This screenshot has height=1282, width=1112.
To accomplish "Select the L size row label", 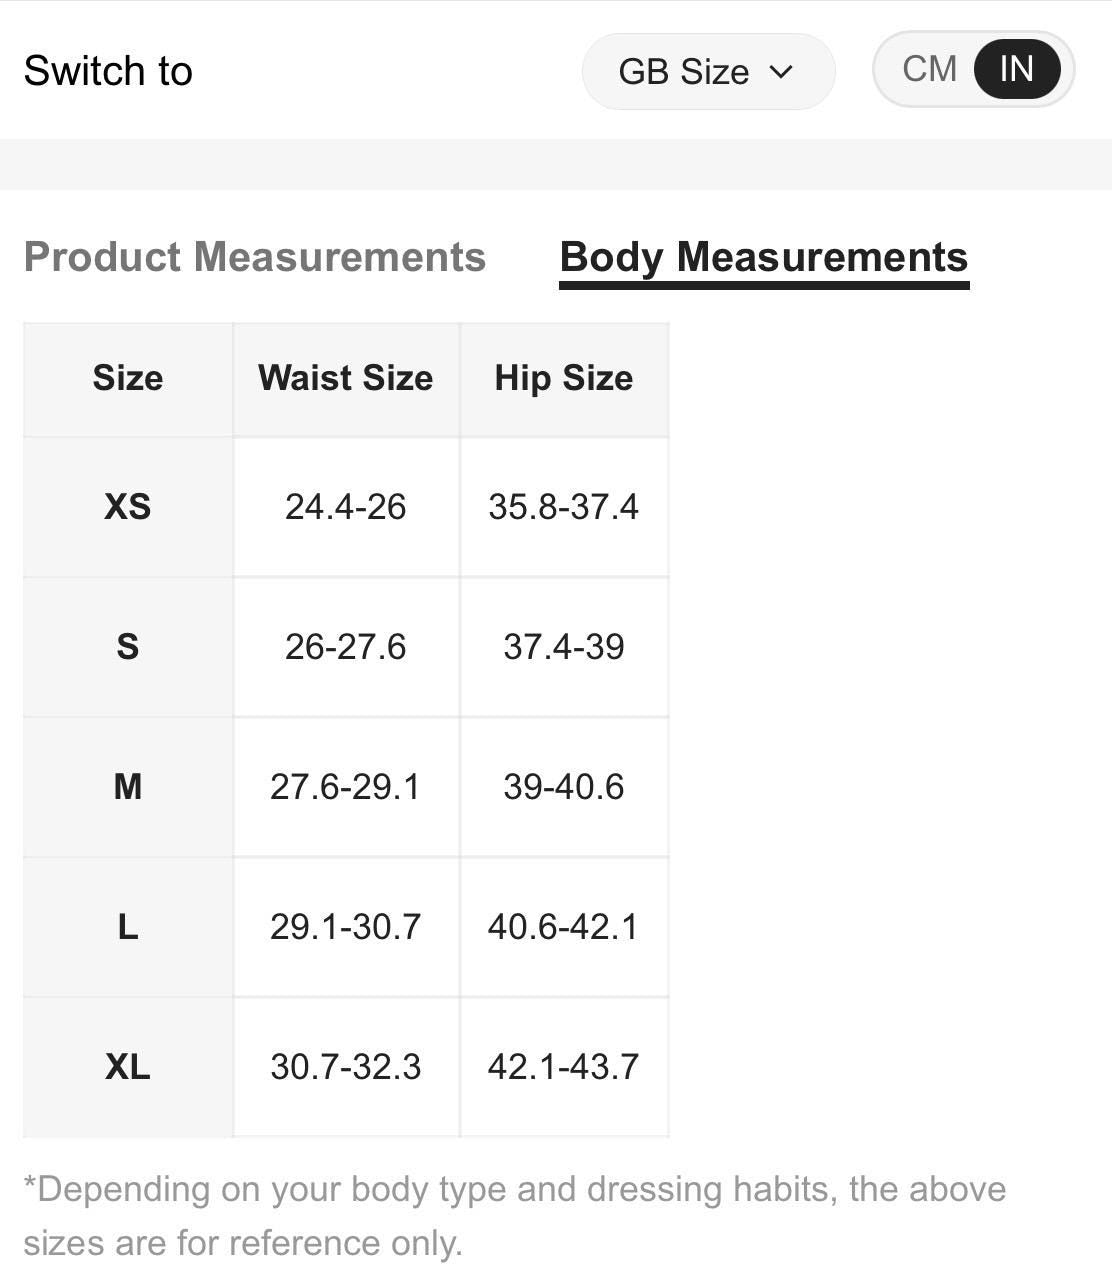I will tap(128, 927).
